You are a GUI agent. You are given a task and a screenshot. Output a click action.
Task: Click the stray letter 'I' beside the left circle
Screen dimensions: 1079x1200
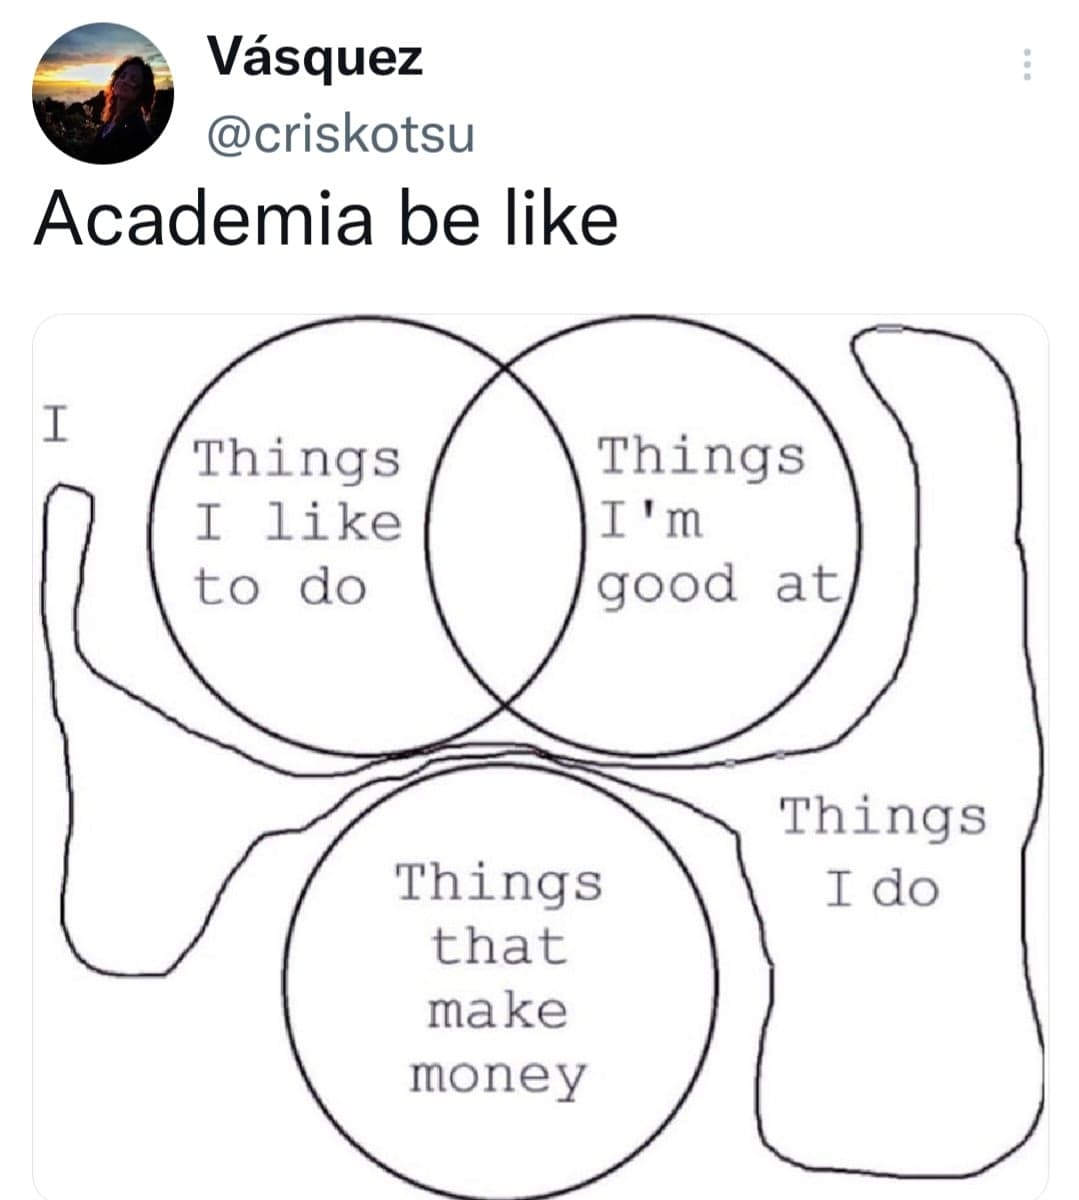pyautogui.click(x=55, y=424)
